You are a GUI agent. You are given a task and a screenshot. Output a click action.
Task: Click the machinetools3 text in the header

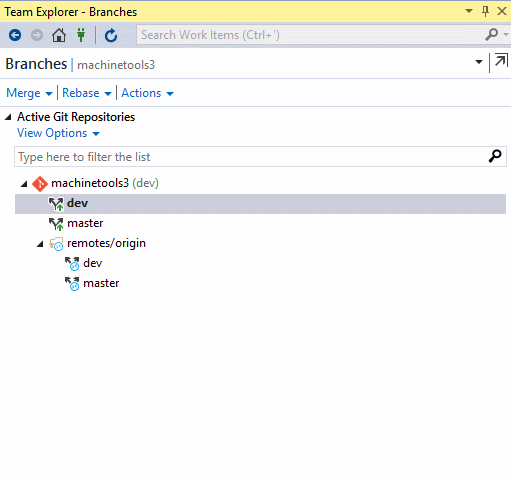pos(116,65)
